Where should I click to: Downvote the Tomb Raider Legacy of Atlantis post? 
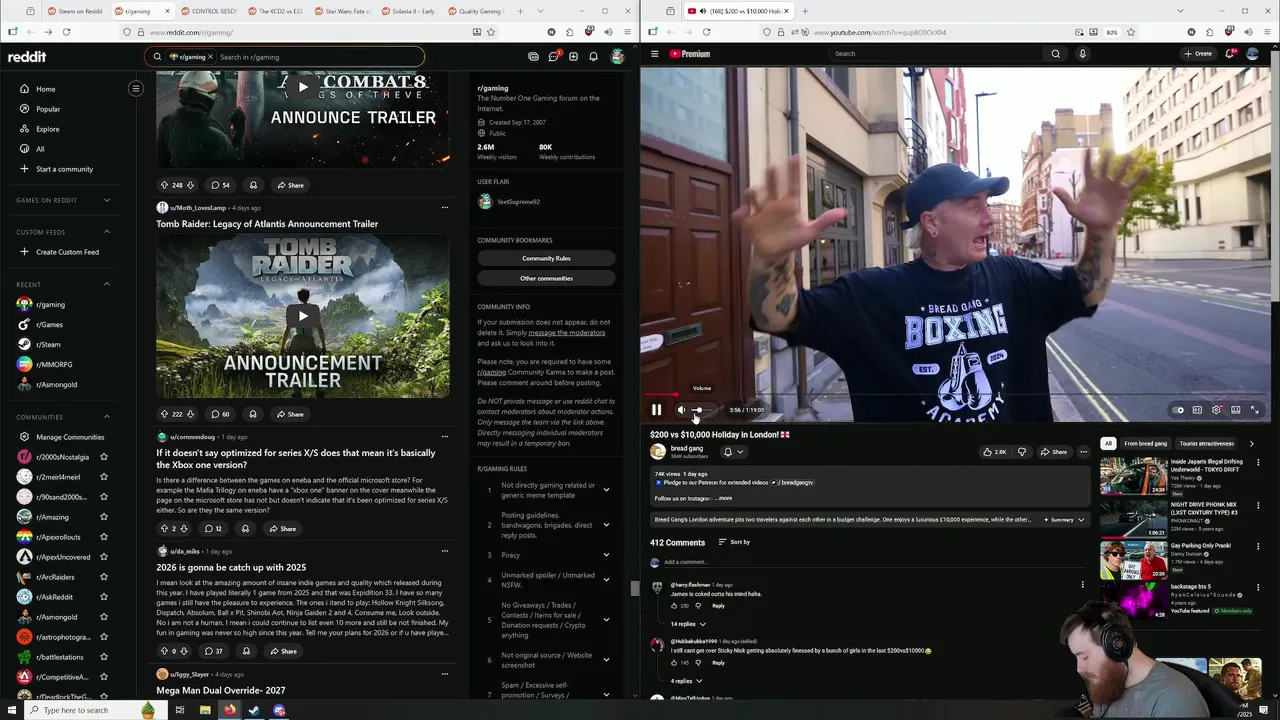190,414
